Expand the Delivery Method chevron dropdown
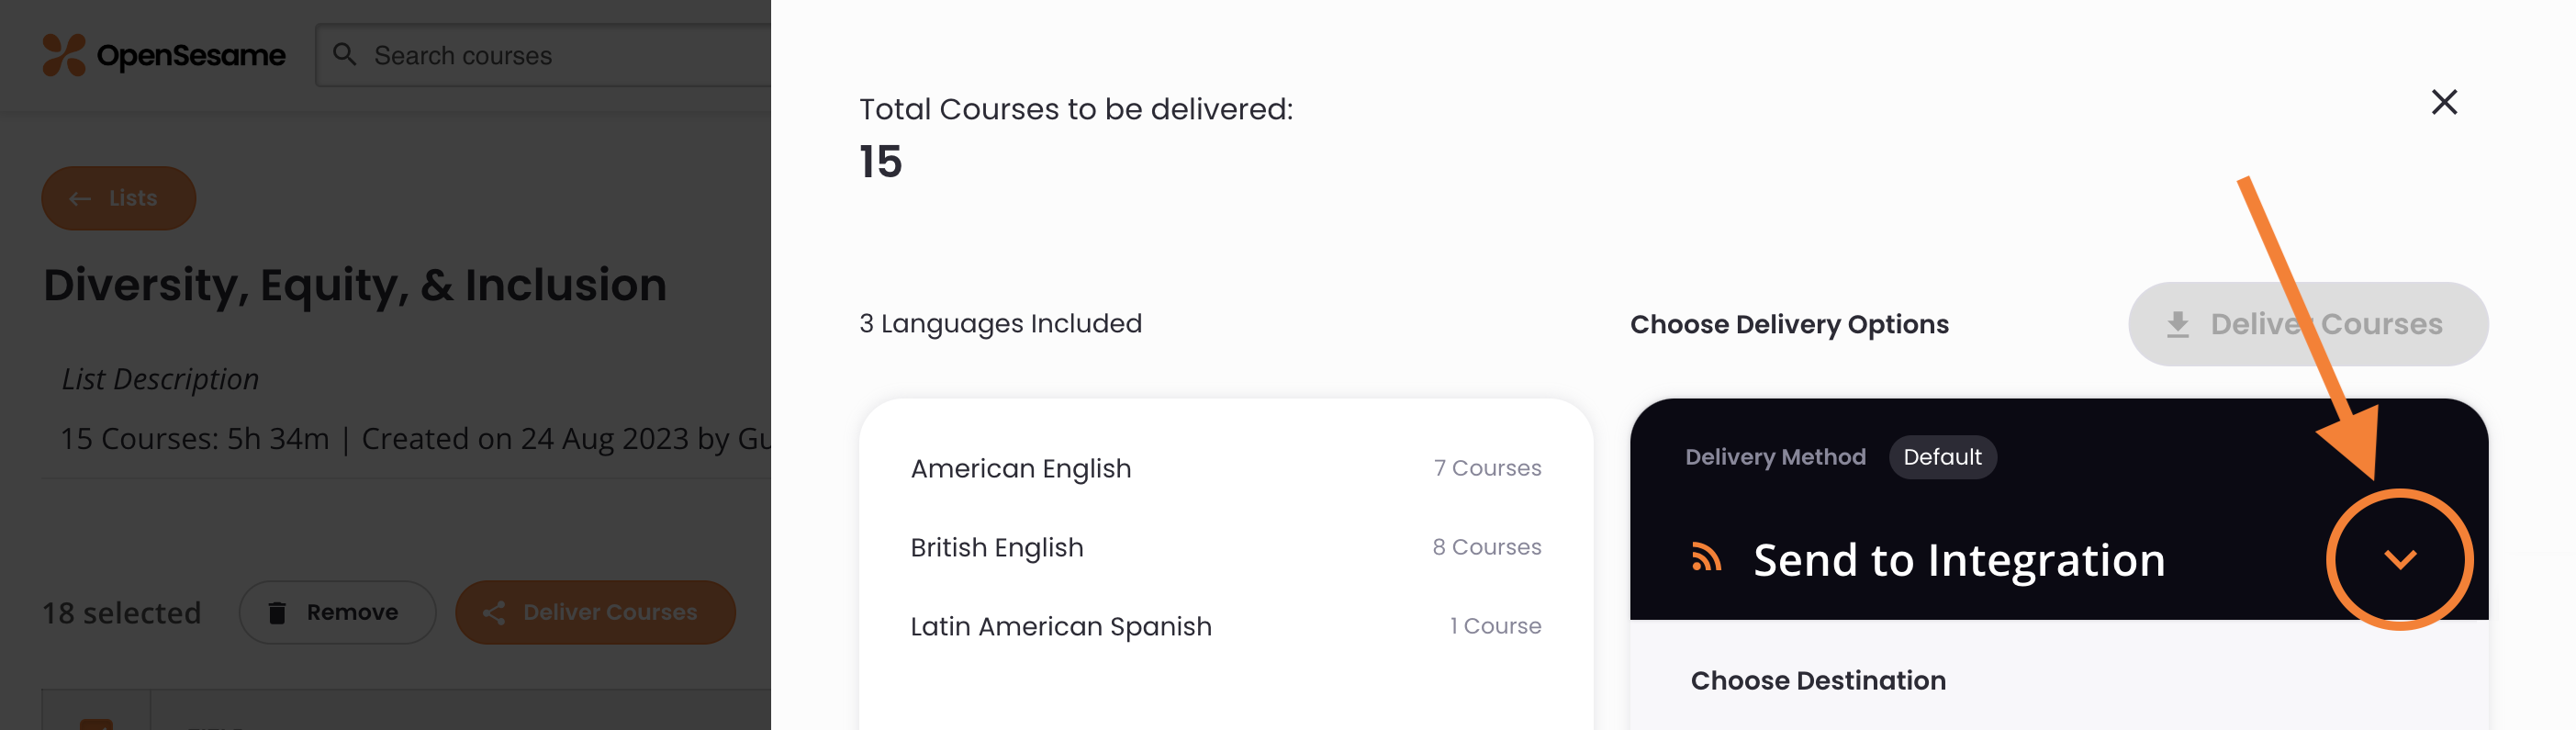2576x730 pixels. [x=2400, y=559]
